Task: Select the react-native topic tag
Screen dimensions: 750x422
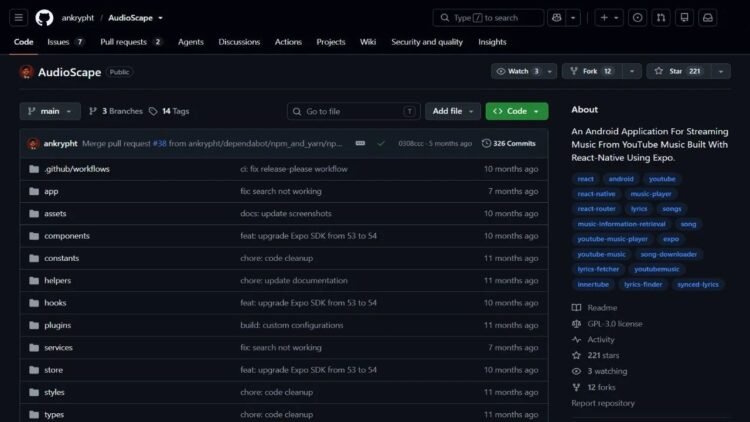Action: click(x=596, y=194)
